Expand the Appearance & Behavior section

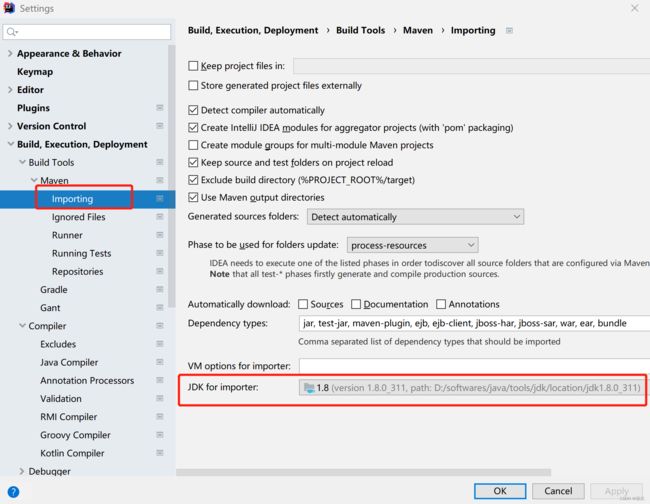coord(10,53)
